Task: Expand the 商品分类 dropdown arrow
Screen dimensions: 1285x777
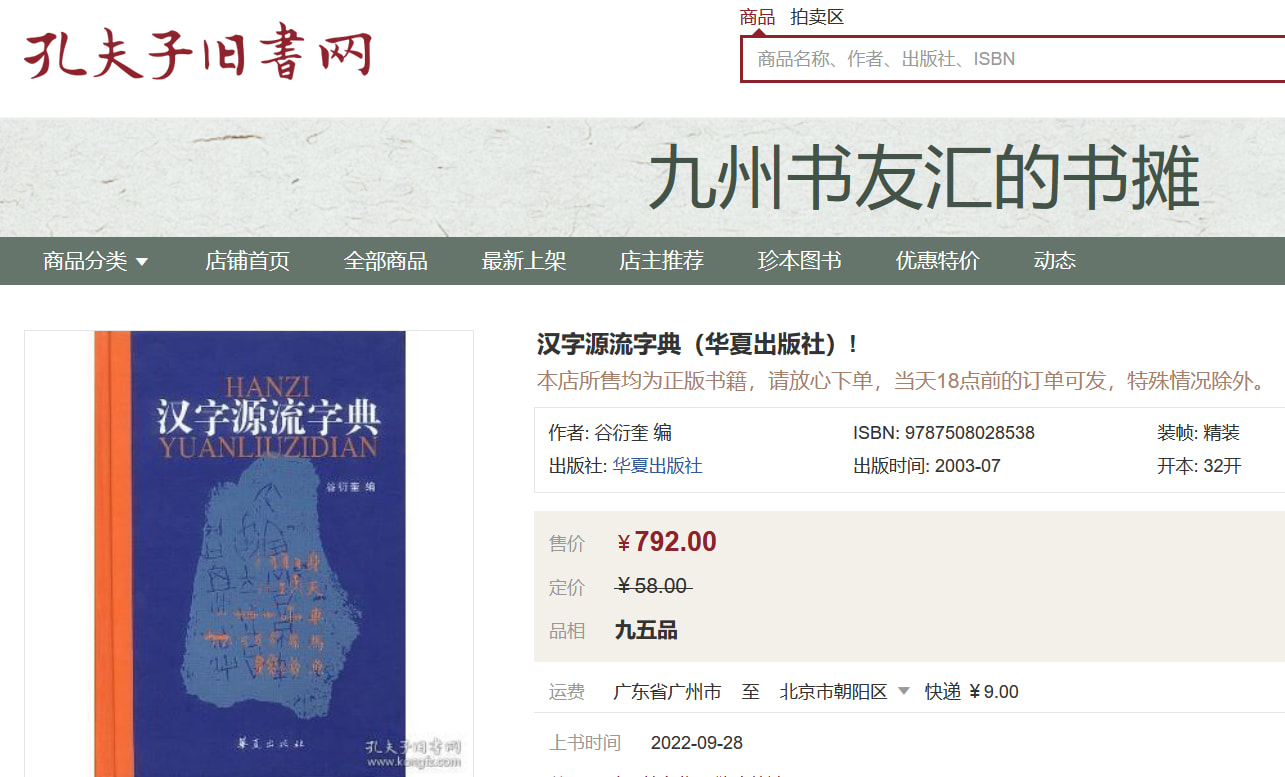Action: 142,262
